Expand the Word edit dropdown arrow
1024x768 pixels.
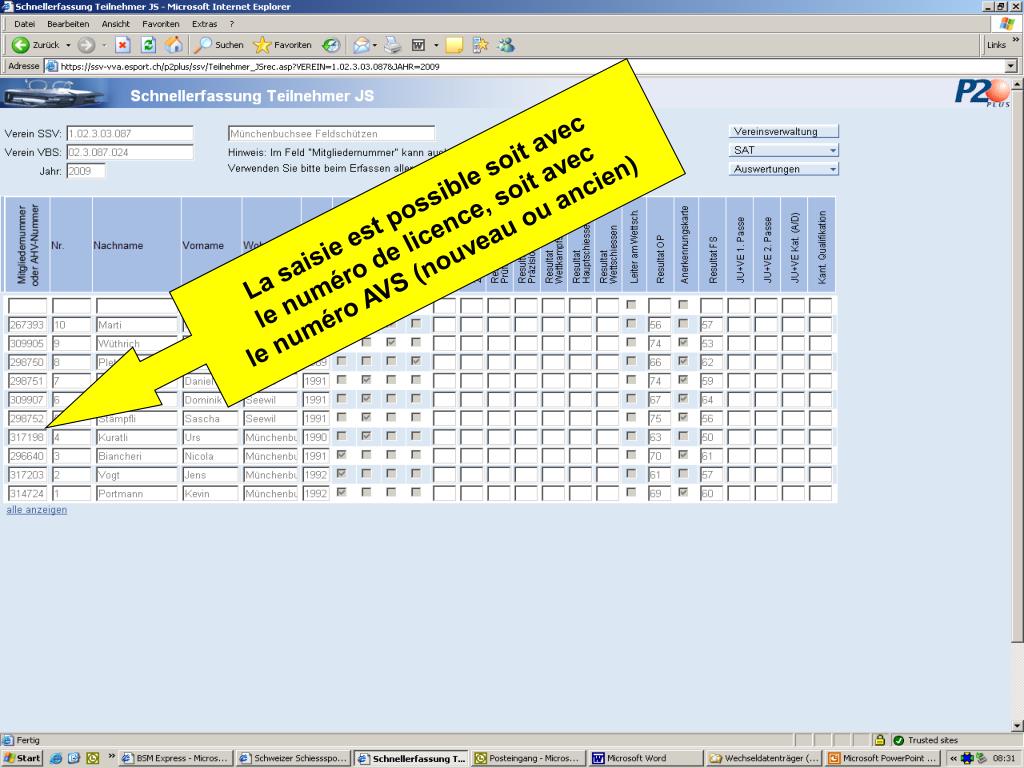436,45
